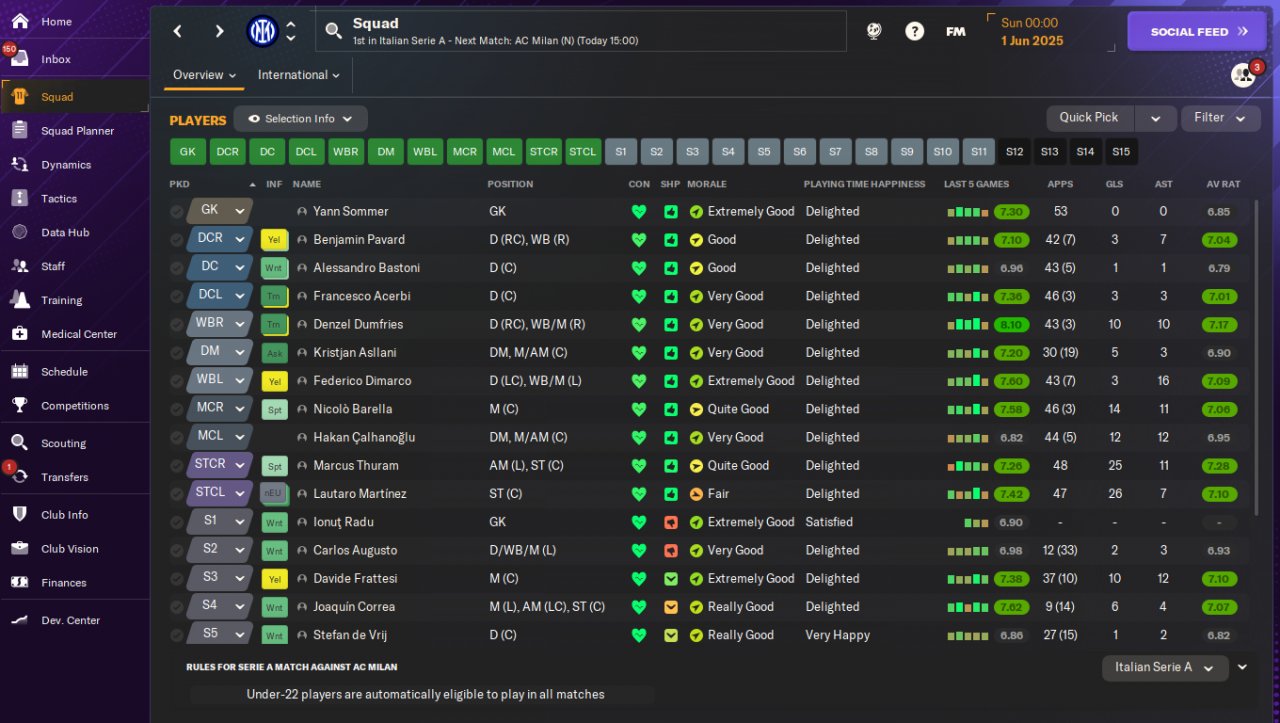Open the Filter dropdown
The width and height of the screenshot is (1280, 723).
pos(1220,118)
